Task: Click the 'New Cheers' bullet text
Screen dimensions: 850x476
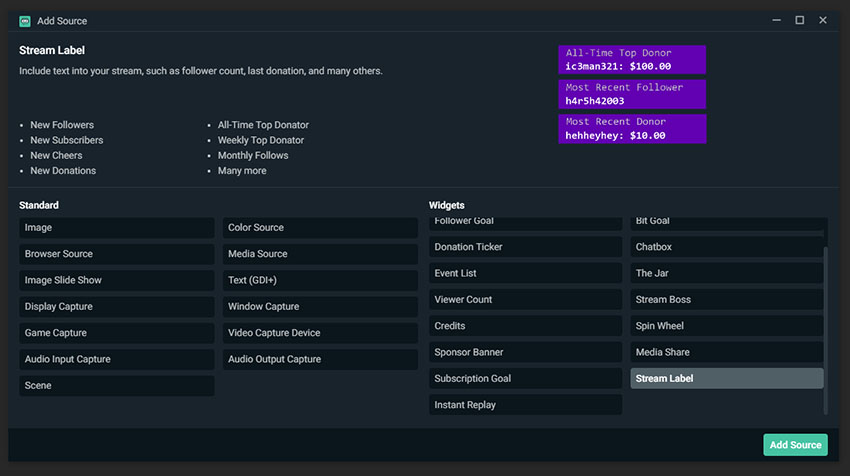Action: 56,155
